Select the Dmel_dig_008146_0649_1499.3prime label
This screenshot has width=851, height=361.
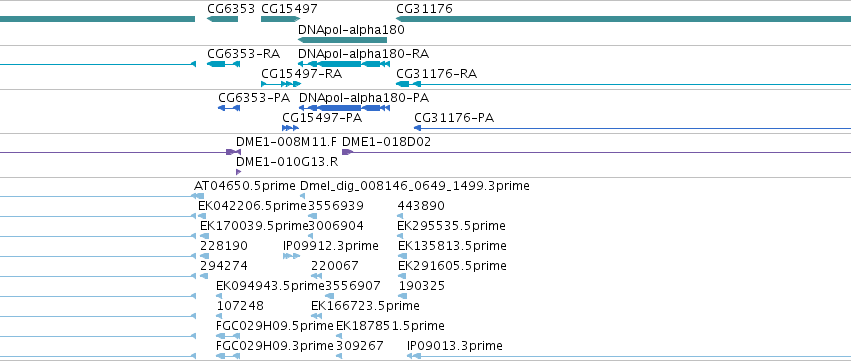click(x=415, y=186)
